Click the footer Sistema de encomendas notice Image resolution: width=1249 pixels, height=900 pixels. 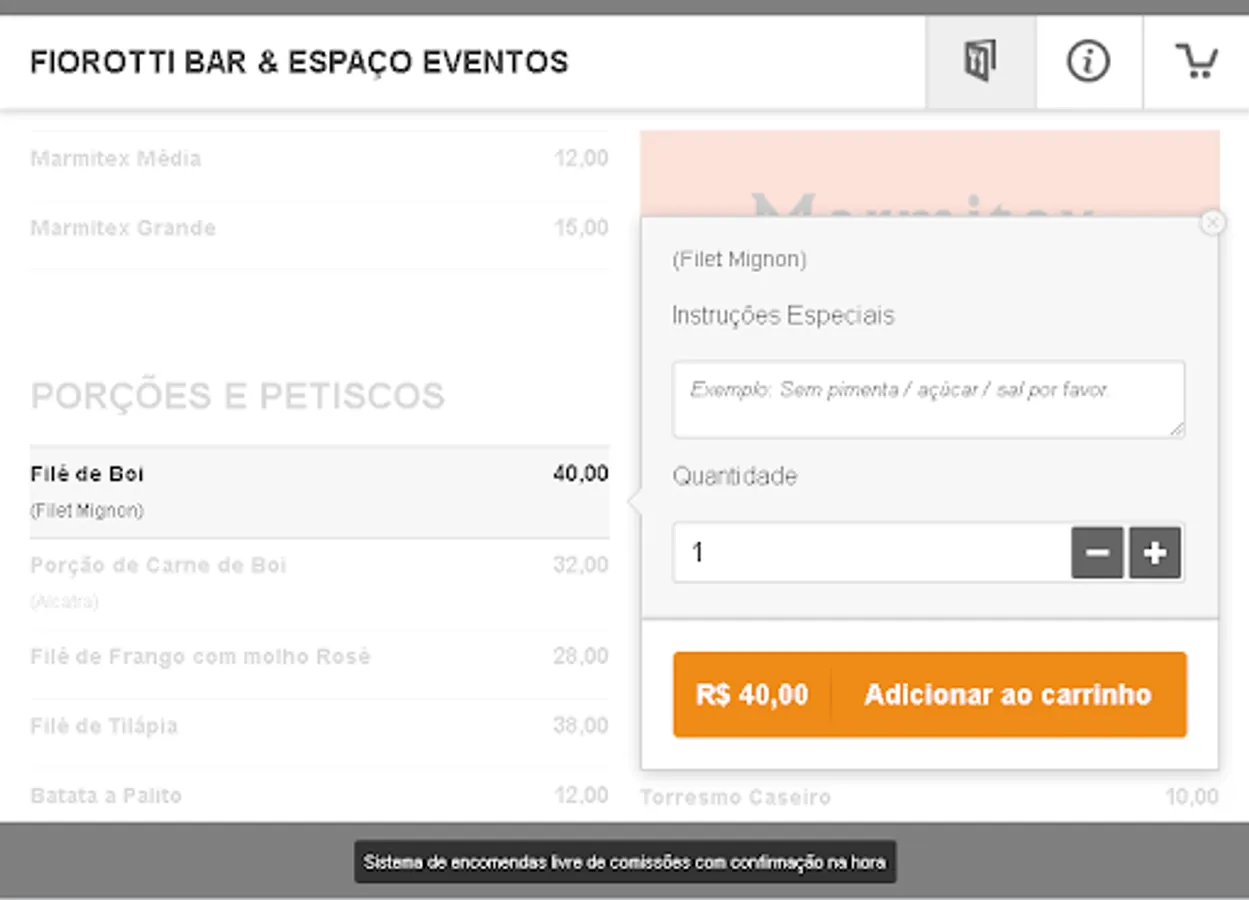[x=625, y=862]
